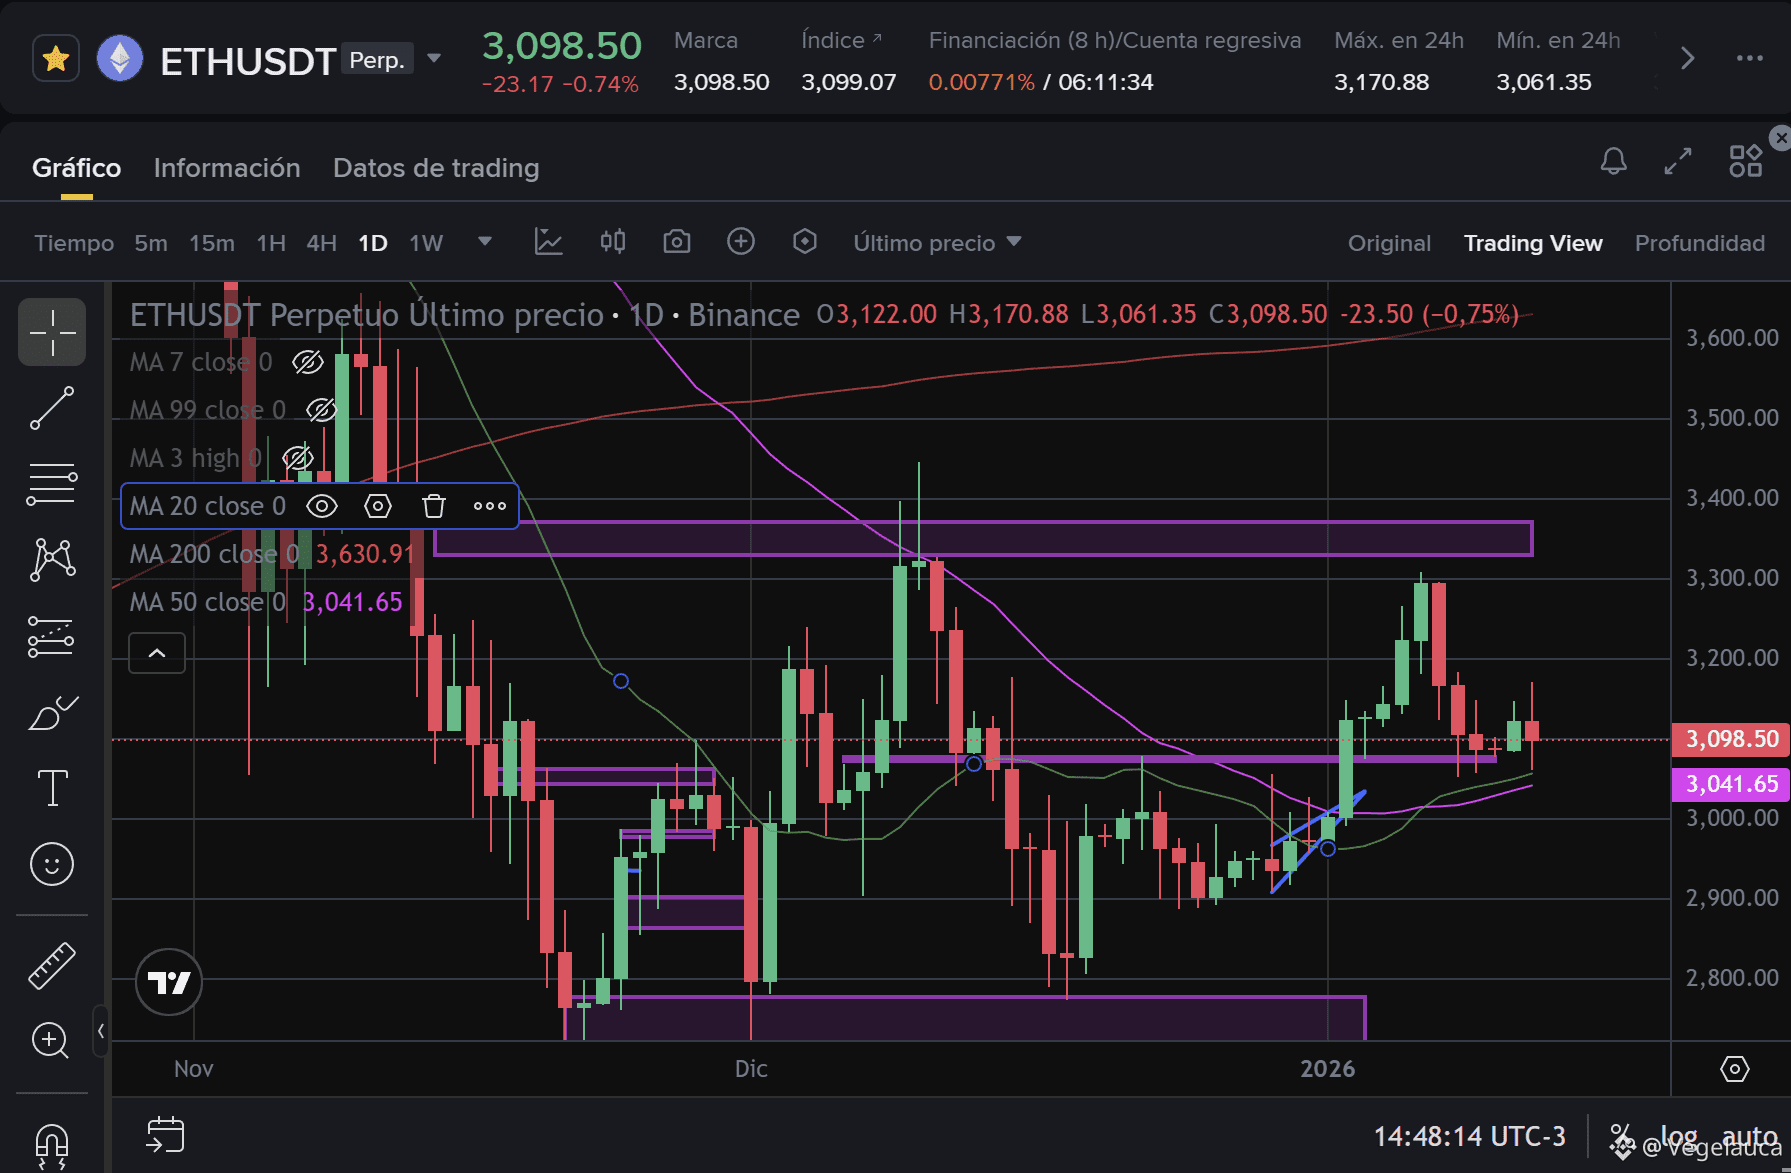Open the candlestick chart type selector
The image size is (1791, 1173).
[x=613, y=242]
